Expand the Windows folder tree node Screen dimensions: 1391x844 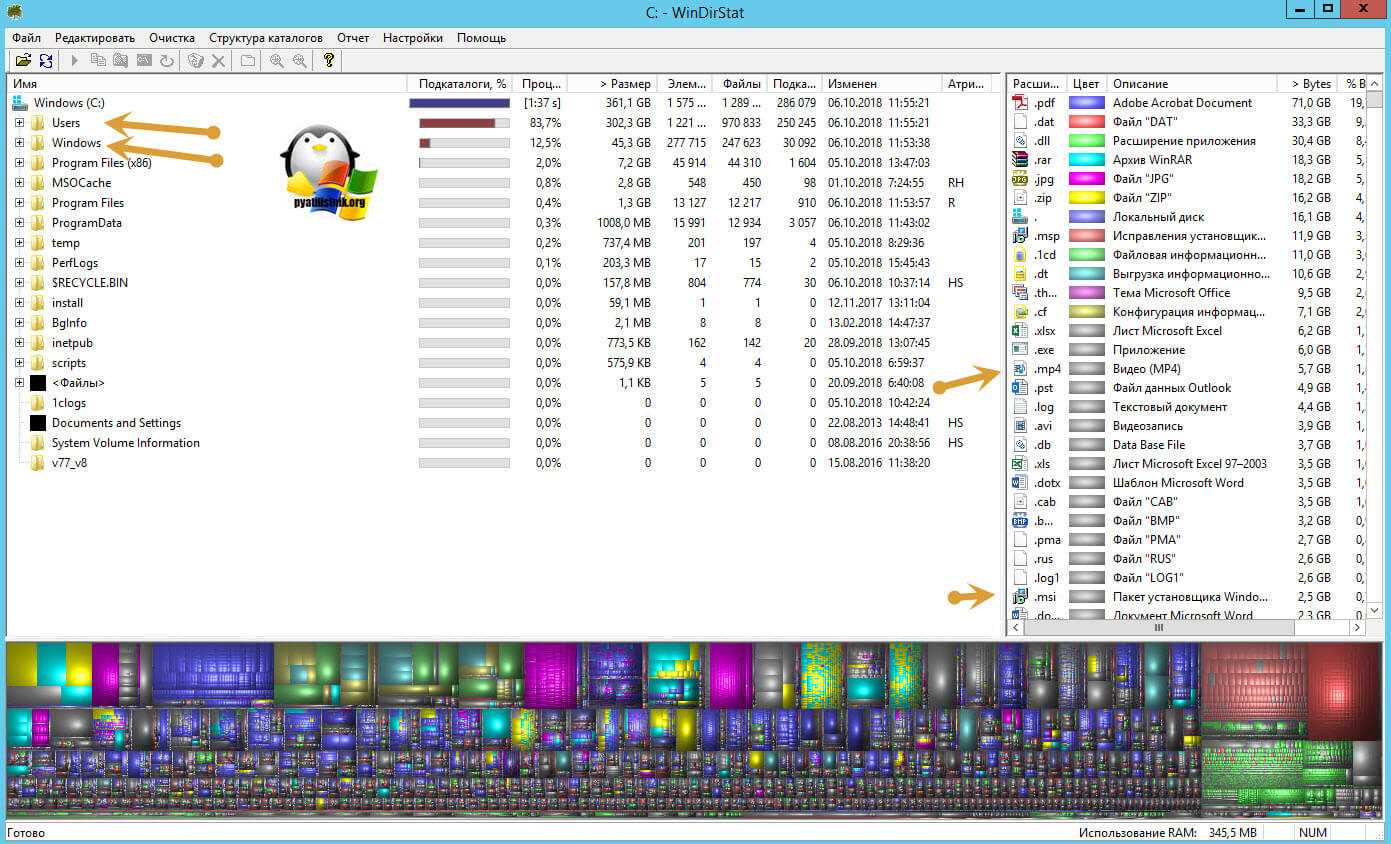(19, 143)
